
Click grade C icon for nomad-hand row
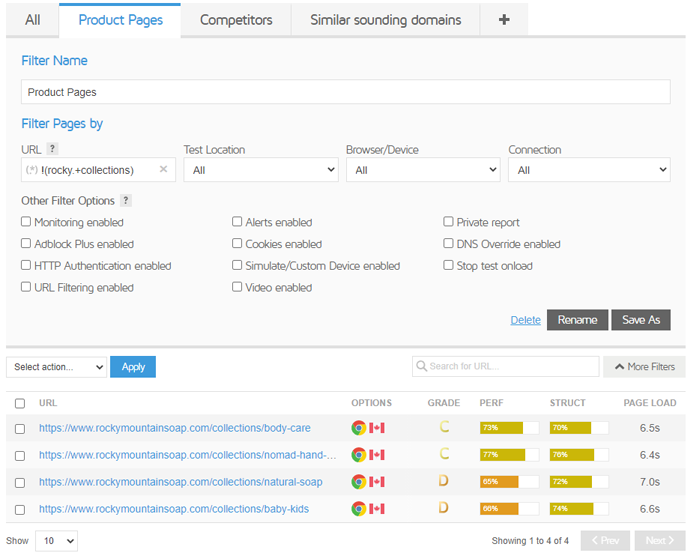coord(444,454)
